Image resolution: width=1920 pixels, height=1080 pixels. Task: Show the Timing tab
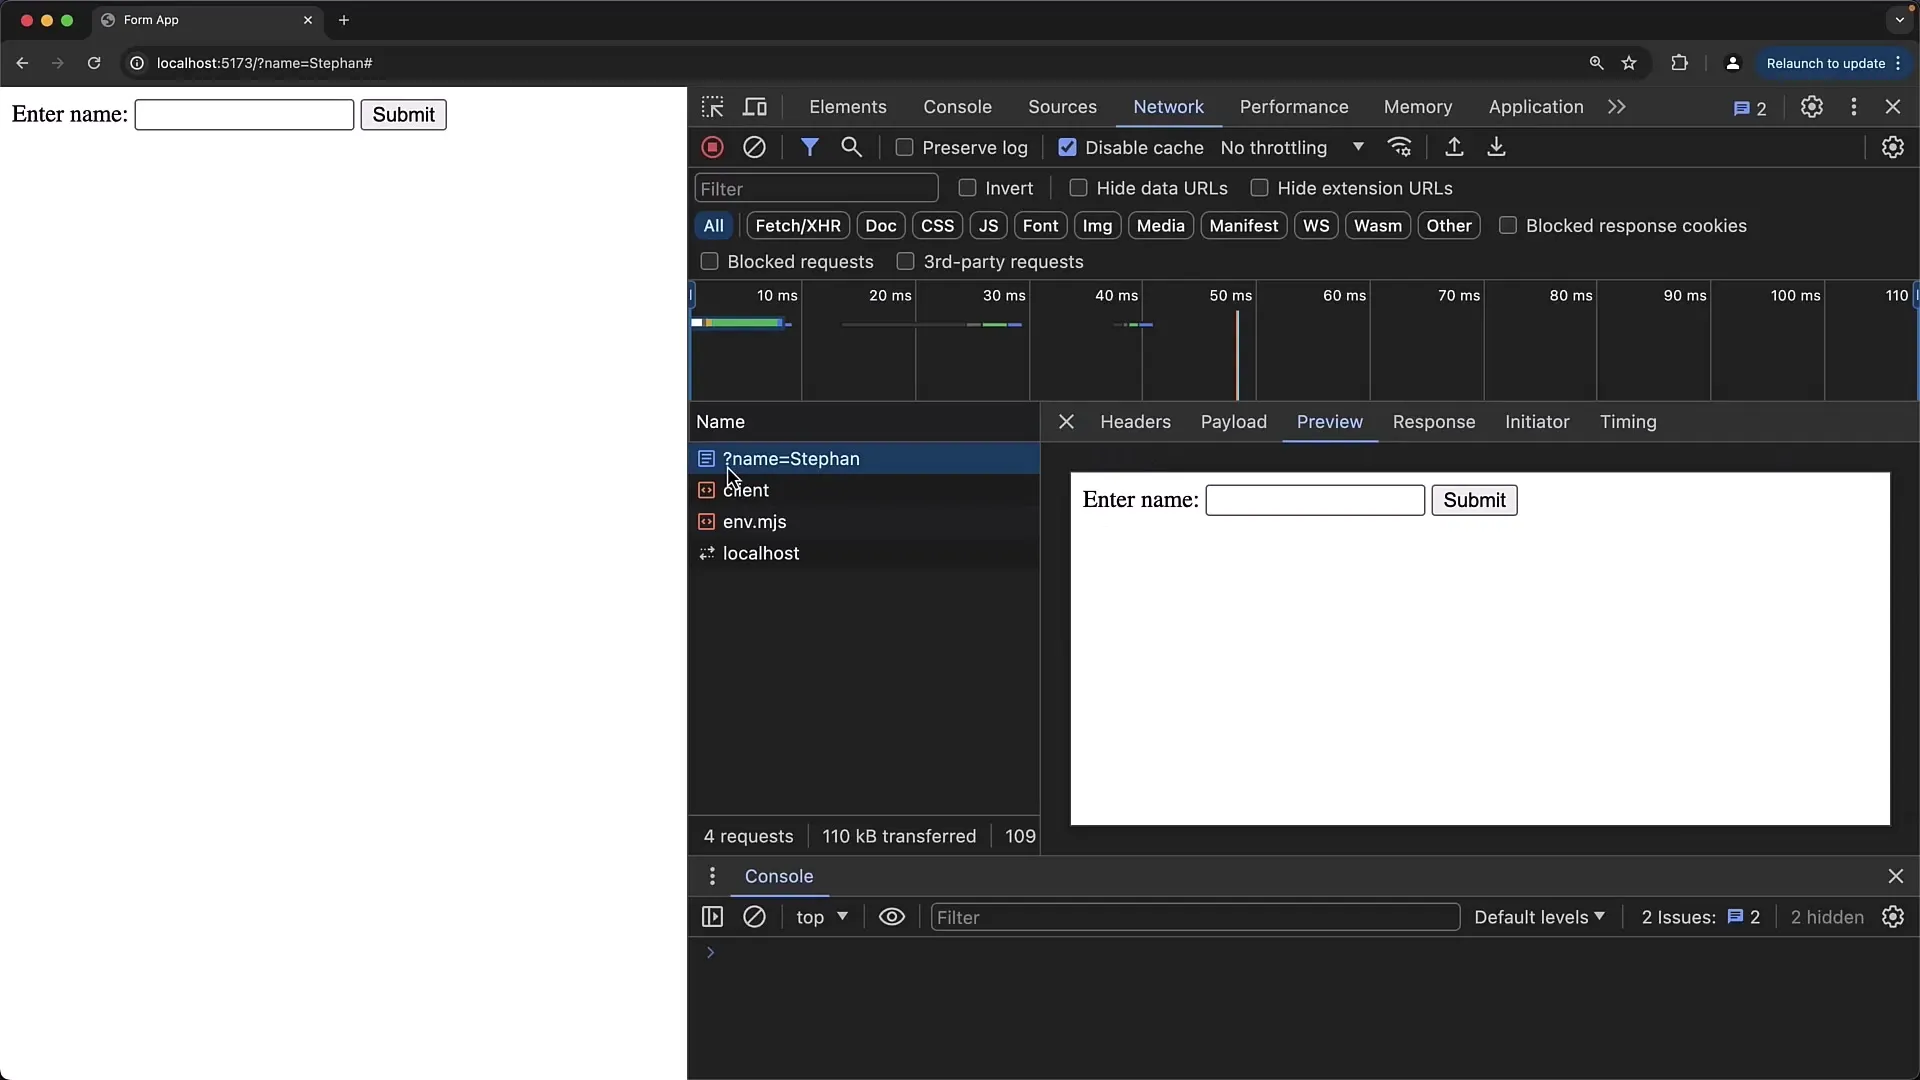(x=1627, y=422)
